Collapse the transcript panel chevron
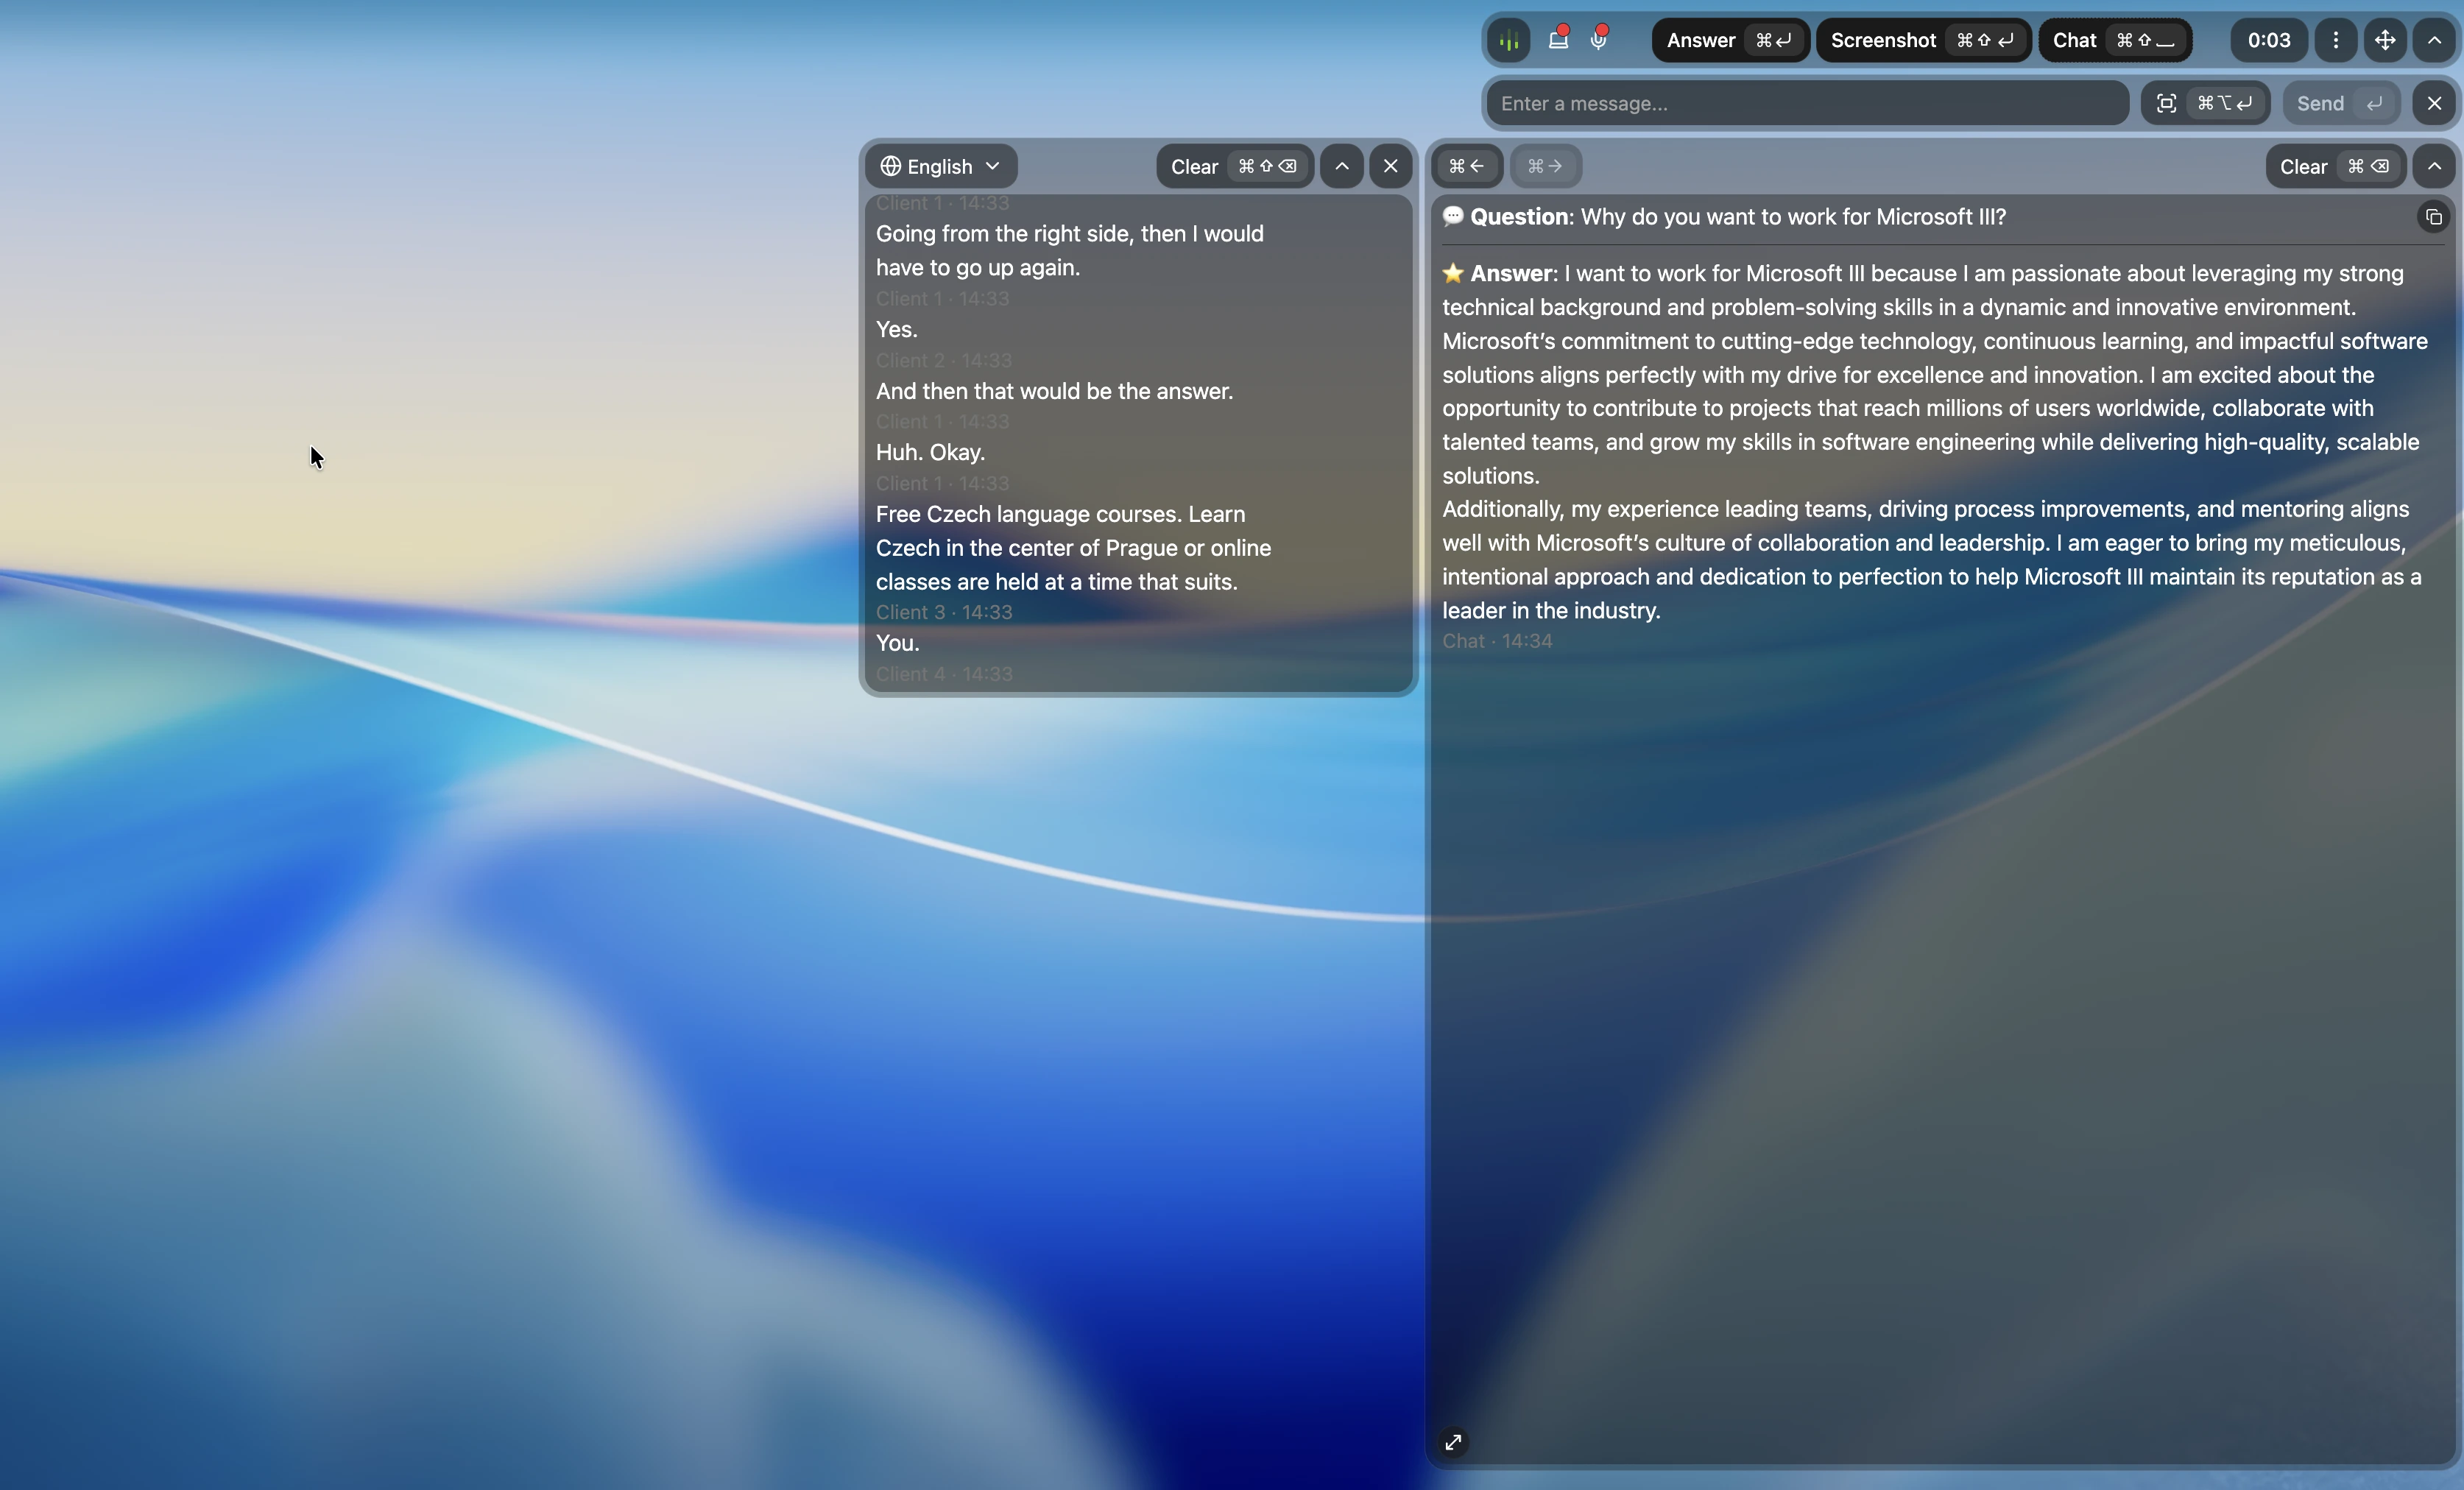Viewport: 2464px width, 1490px height. click(x=1342, y=166)
